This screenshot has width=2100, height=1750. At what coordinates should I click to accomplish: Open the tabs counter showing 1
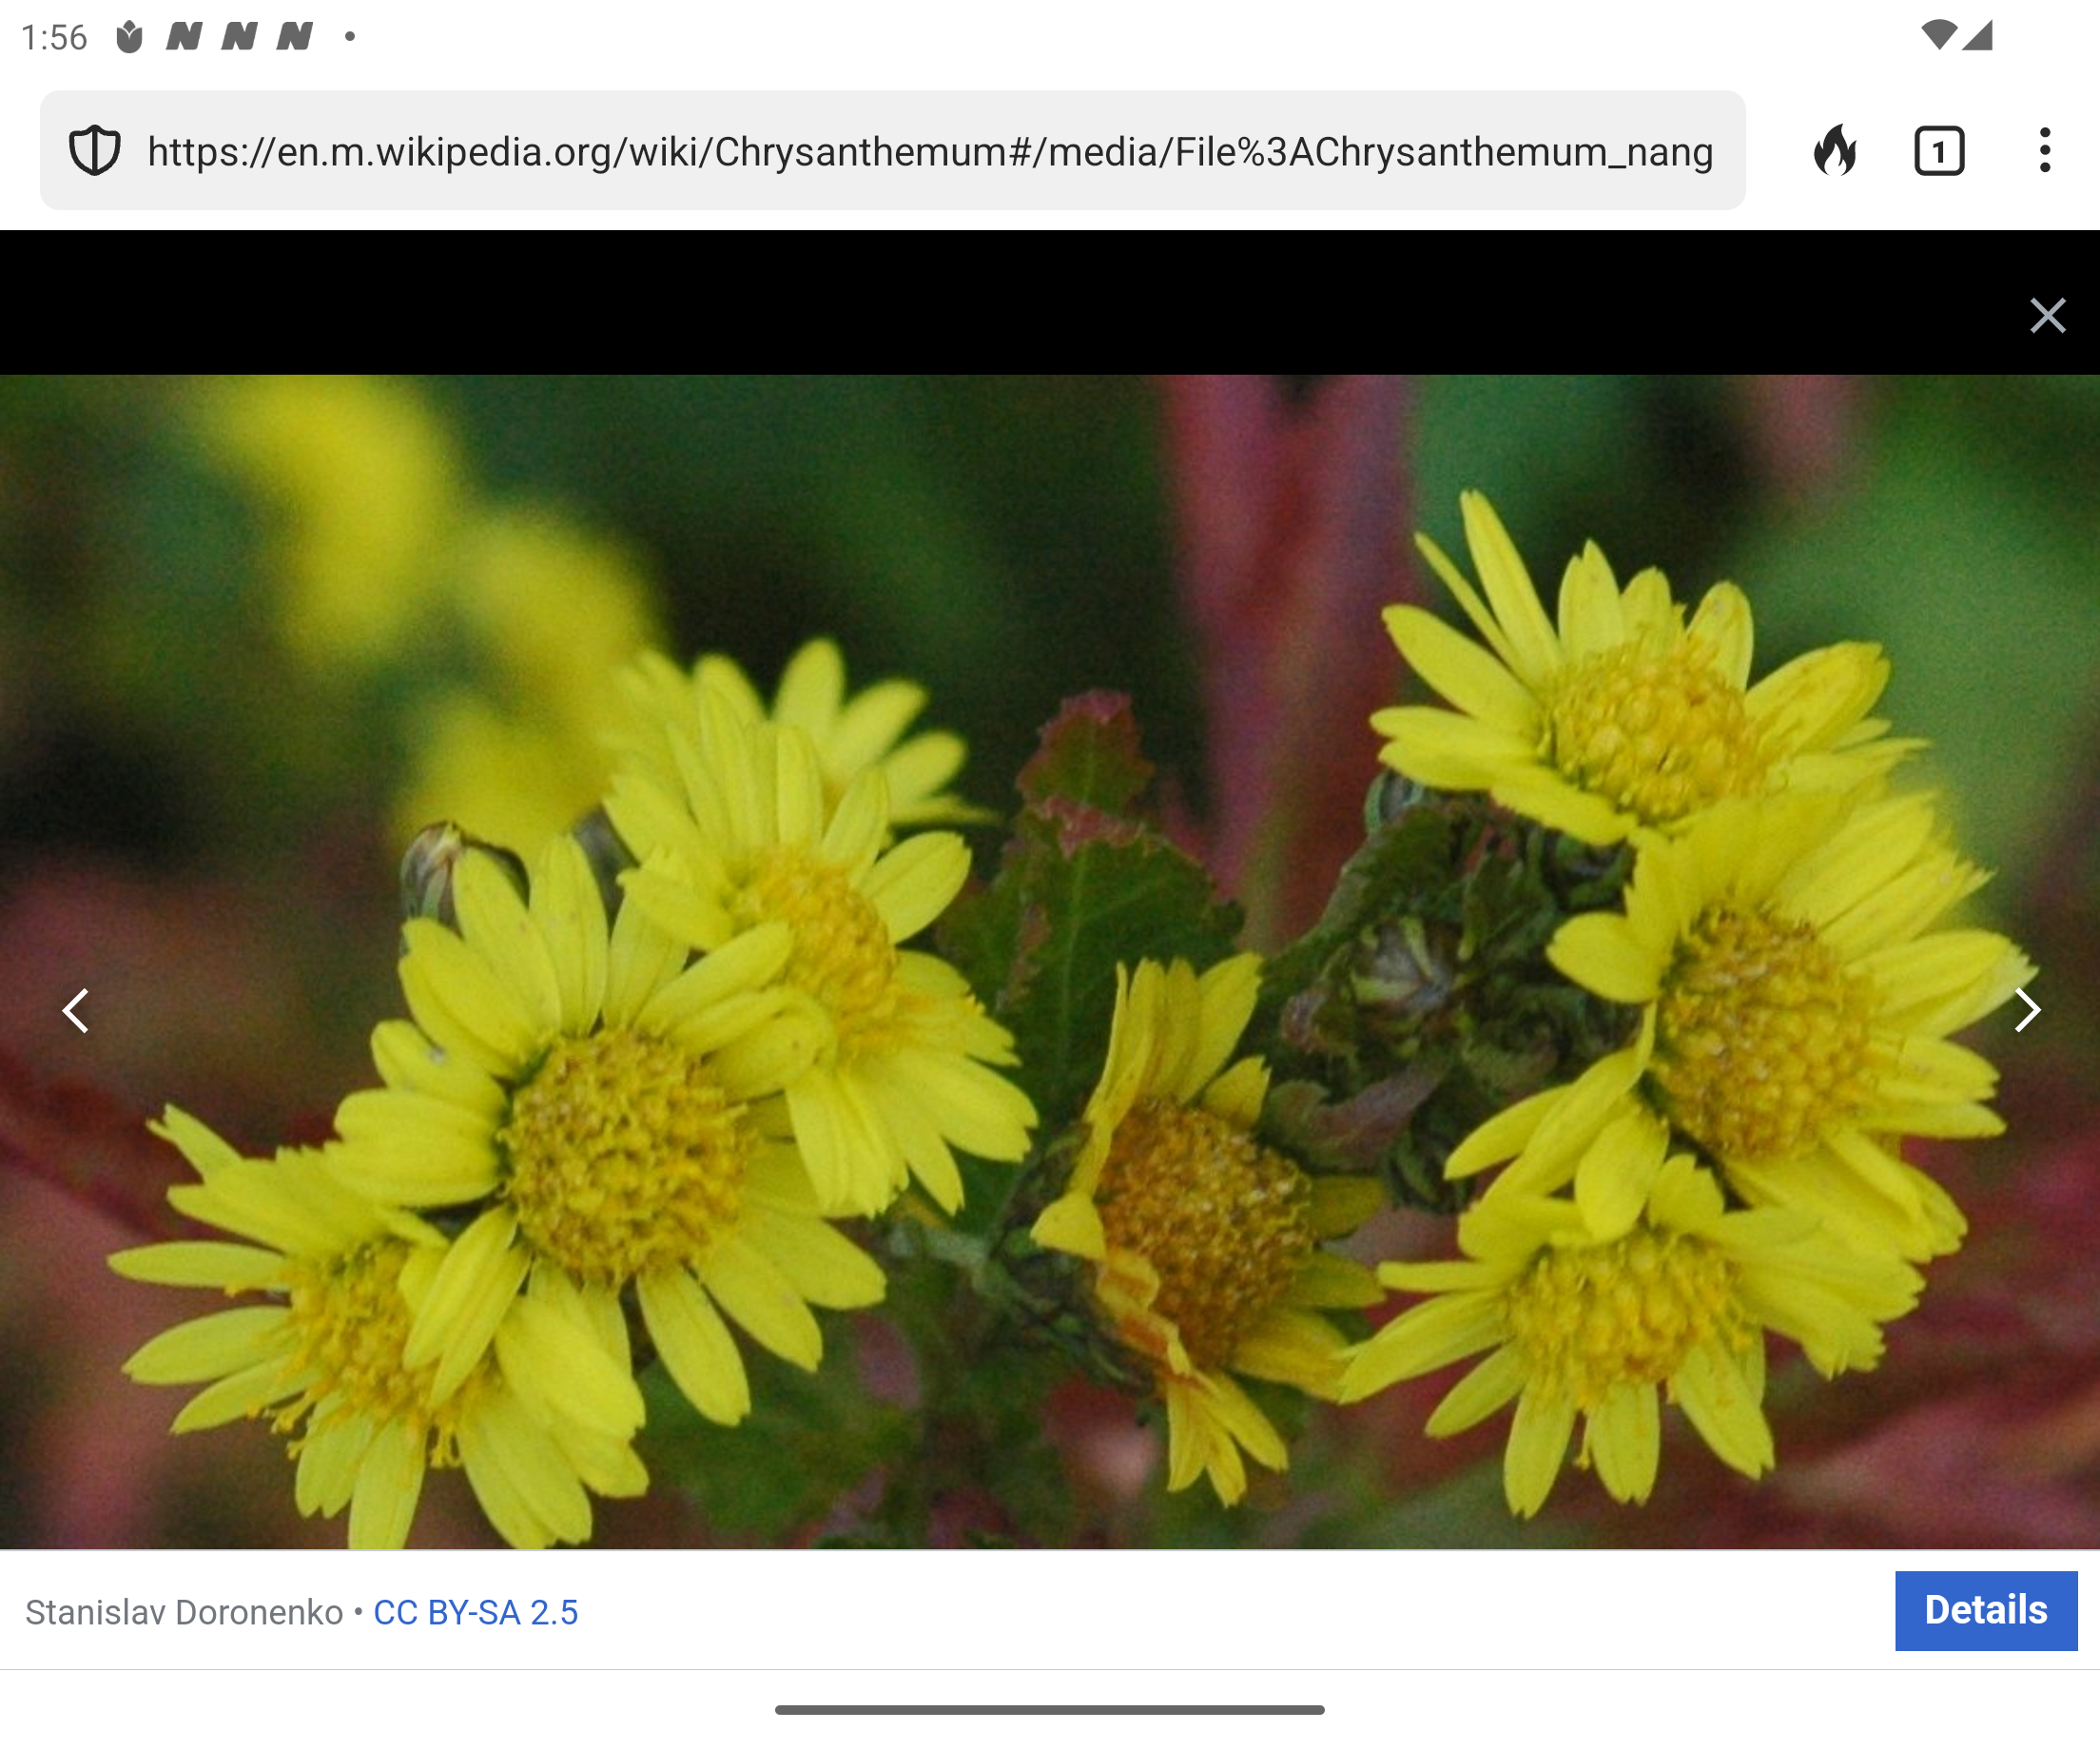1939,151
